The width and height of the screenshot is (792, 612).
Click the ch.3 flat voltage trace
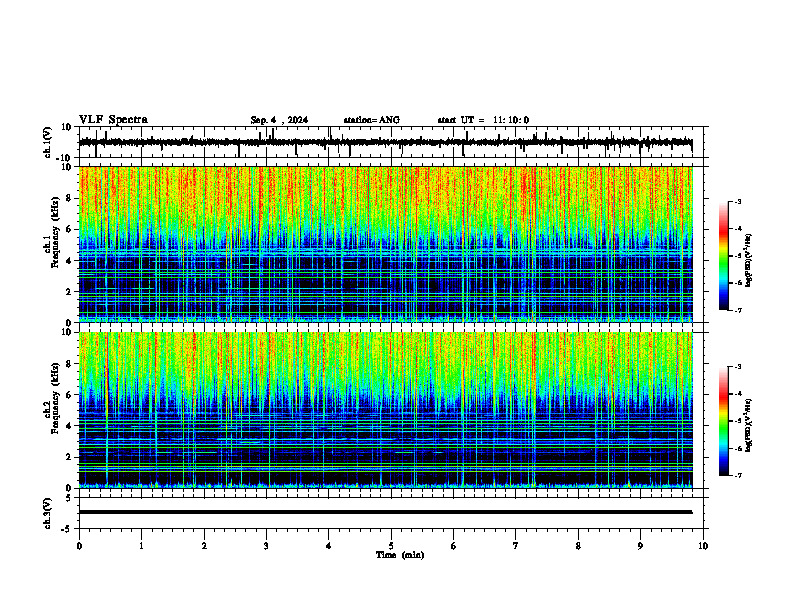tap(385, 512)
